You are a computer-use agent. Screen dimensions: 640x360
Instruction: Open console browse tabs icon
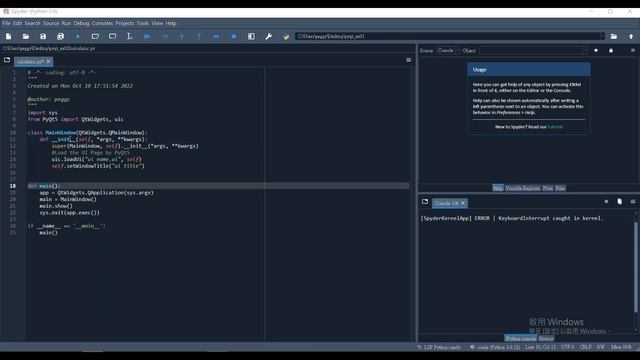click(425, 202)
